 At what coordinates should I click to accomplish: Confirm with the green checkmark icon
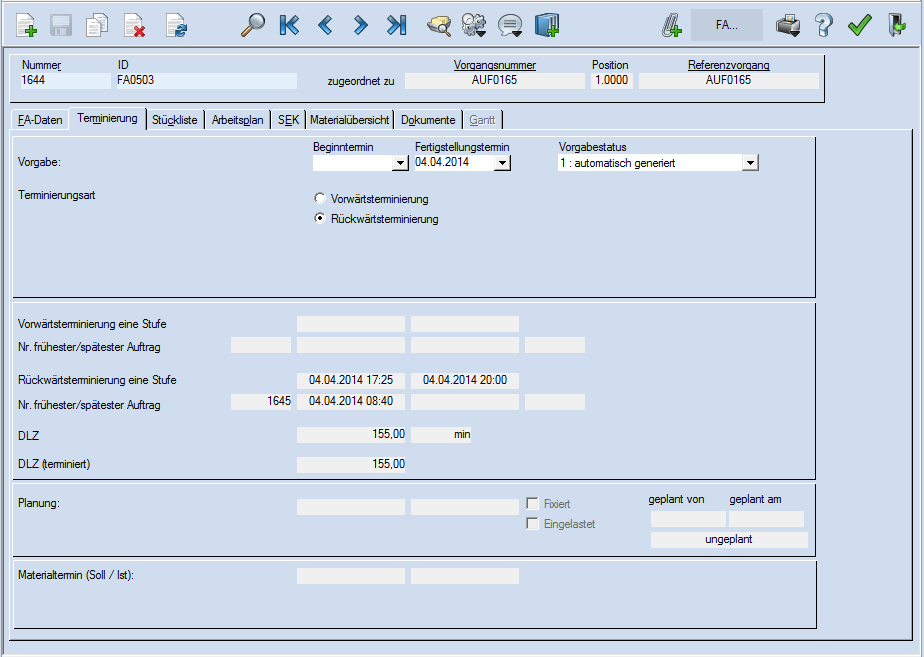click(x=859, y=26)
